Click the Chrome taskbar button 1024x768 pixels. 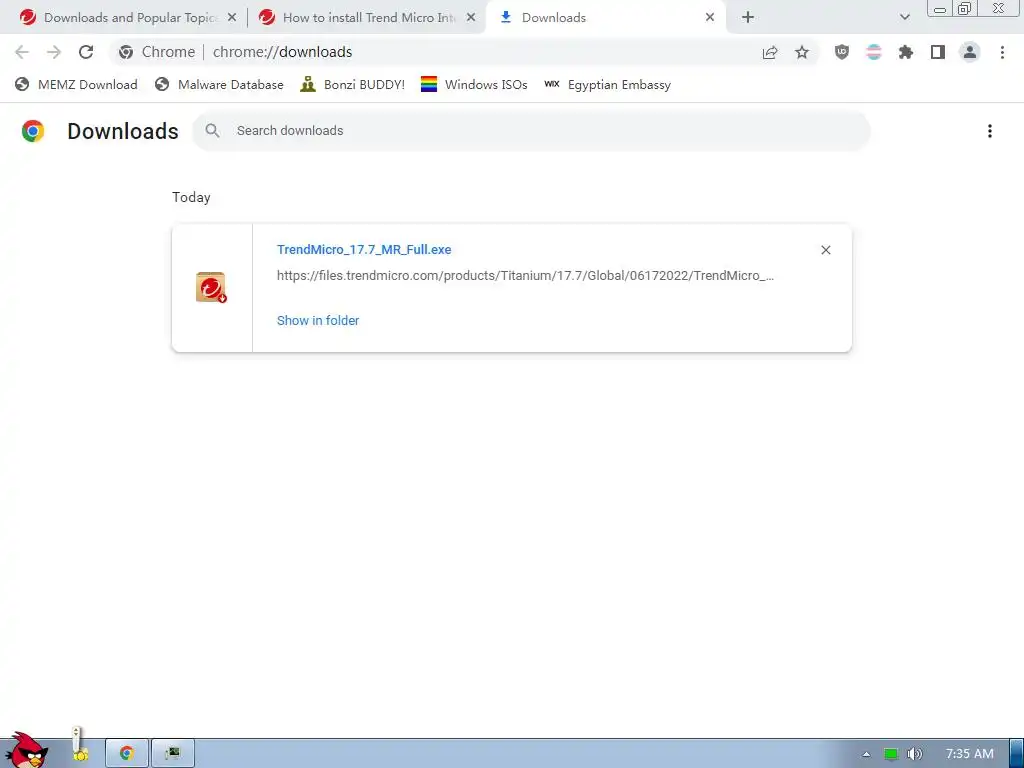click(x=127, y=754)
